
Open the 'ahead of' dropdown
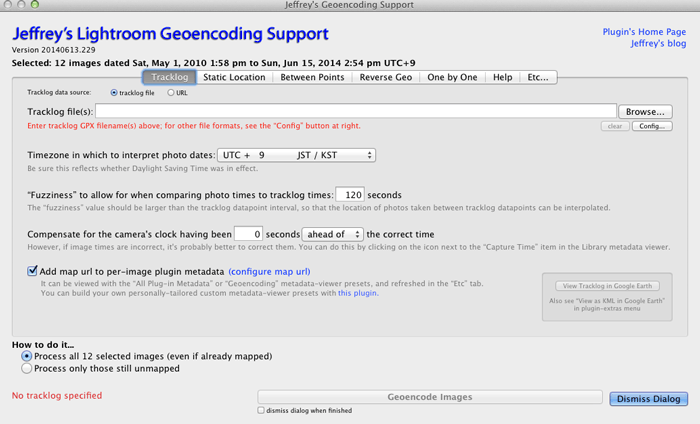pyautogui.click(x=333, y=234)
